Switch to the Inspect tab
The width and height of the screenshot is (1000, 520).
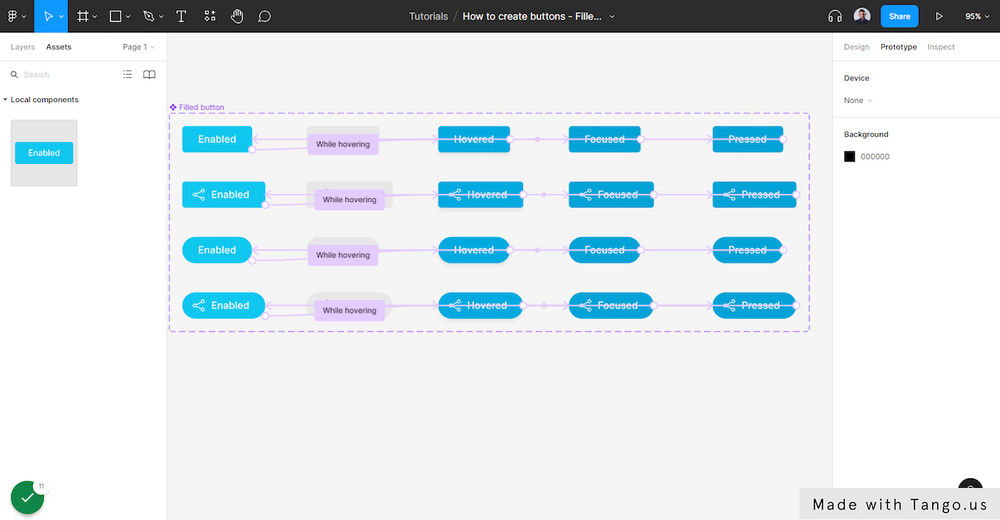pos(941,47)
